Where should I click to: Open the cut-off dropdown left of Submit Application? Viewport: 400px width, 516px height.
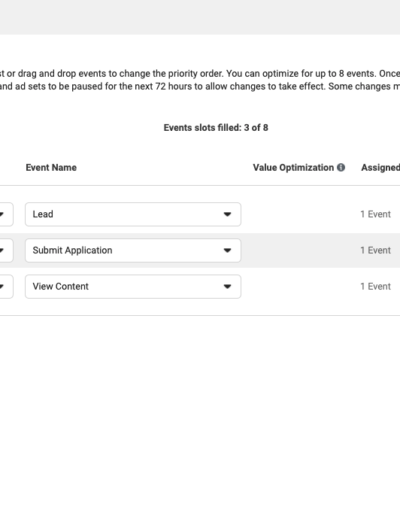click(6, 250)
